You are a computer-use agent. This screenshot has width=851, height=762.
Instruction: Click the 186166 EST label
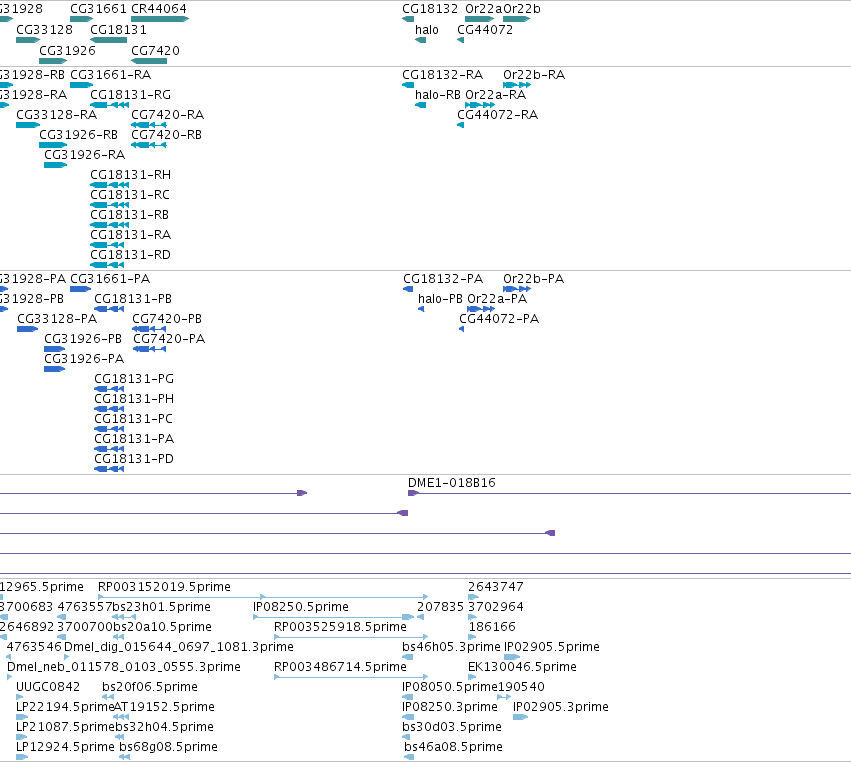(492, 627)
